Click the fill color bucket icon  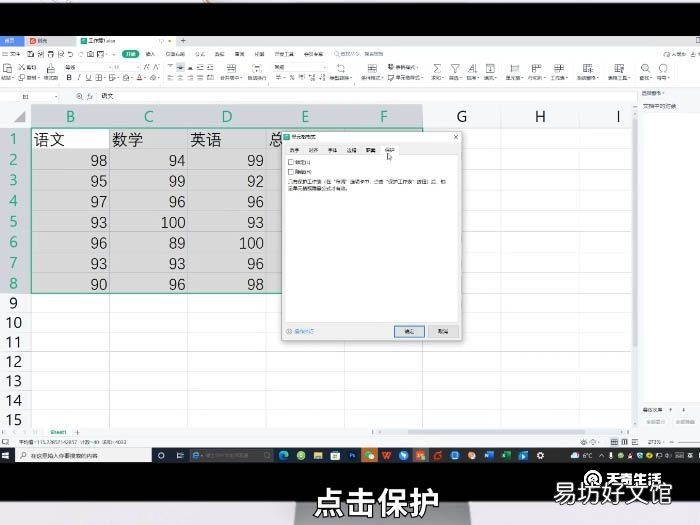tap(126, 78)
